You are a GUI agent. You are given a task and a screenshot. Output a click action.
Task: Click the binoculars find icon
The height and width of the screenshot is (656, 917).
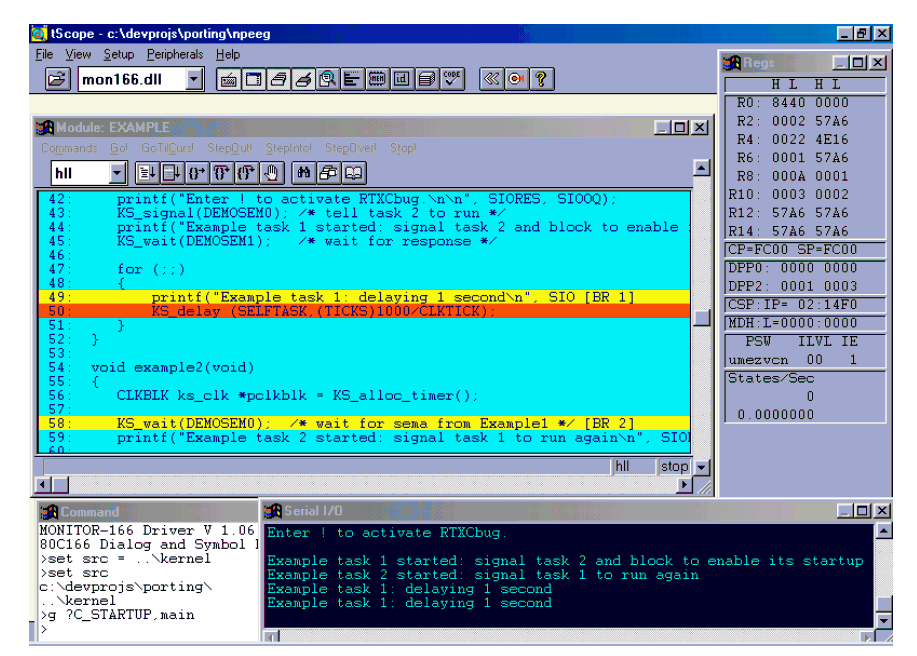[x=304, y=173]
